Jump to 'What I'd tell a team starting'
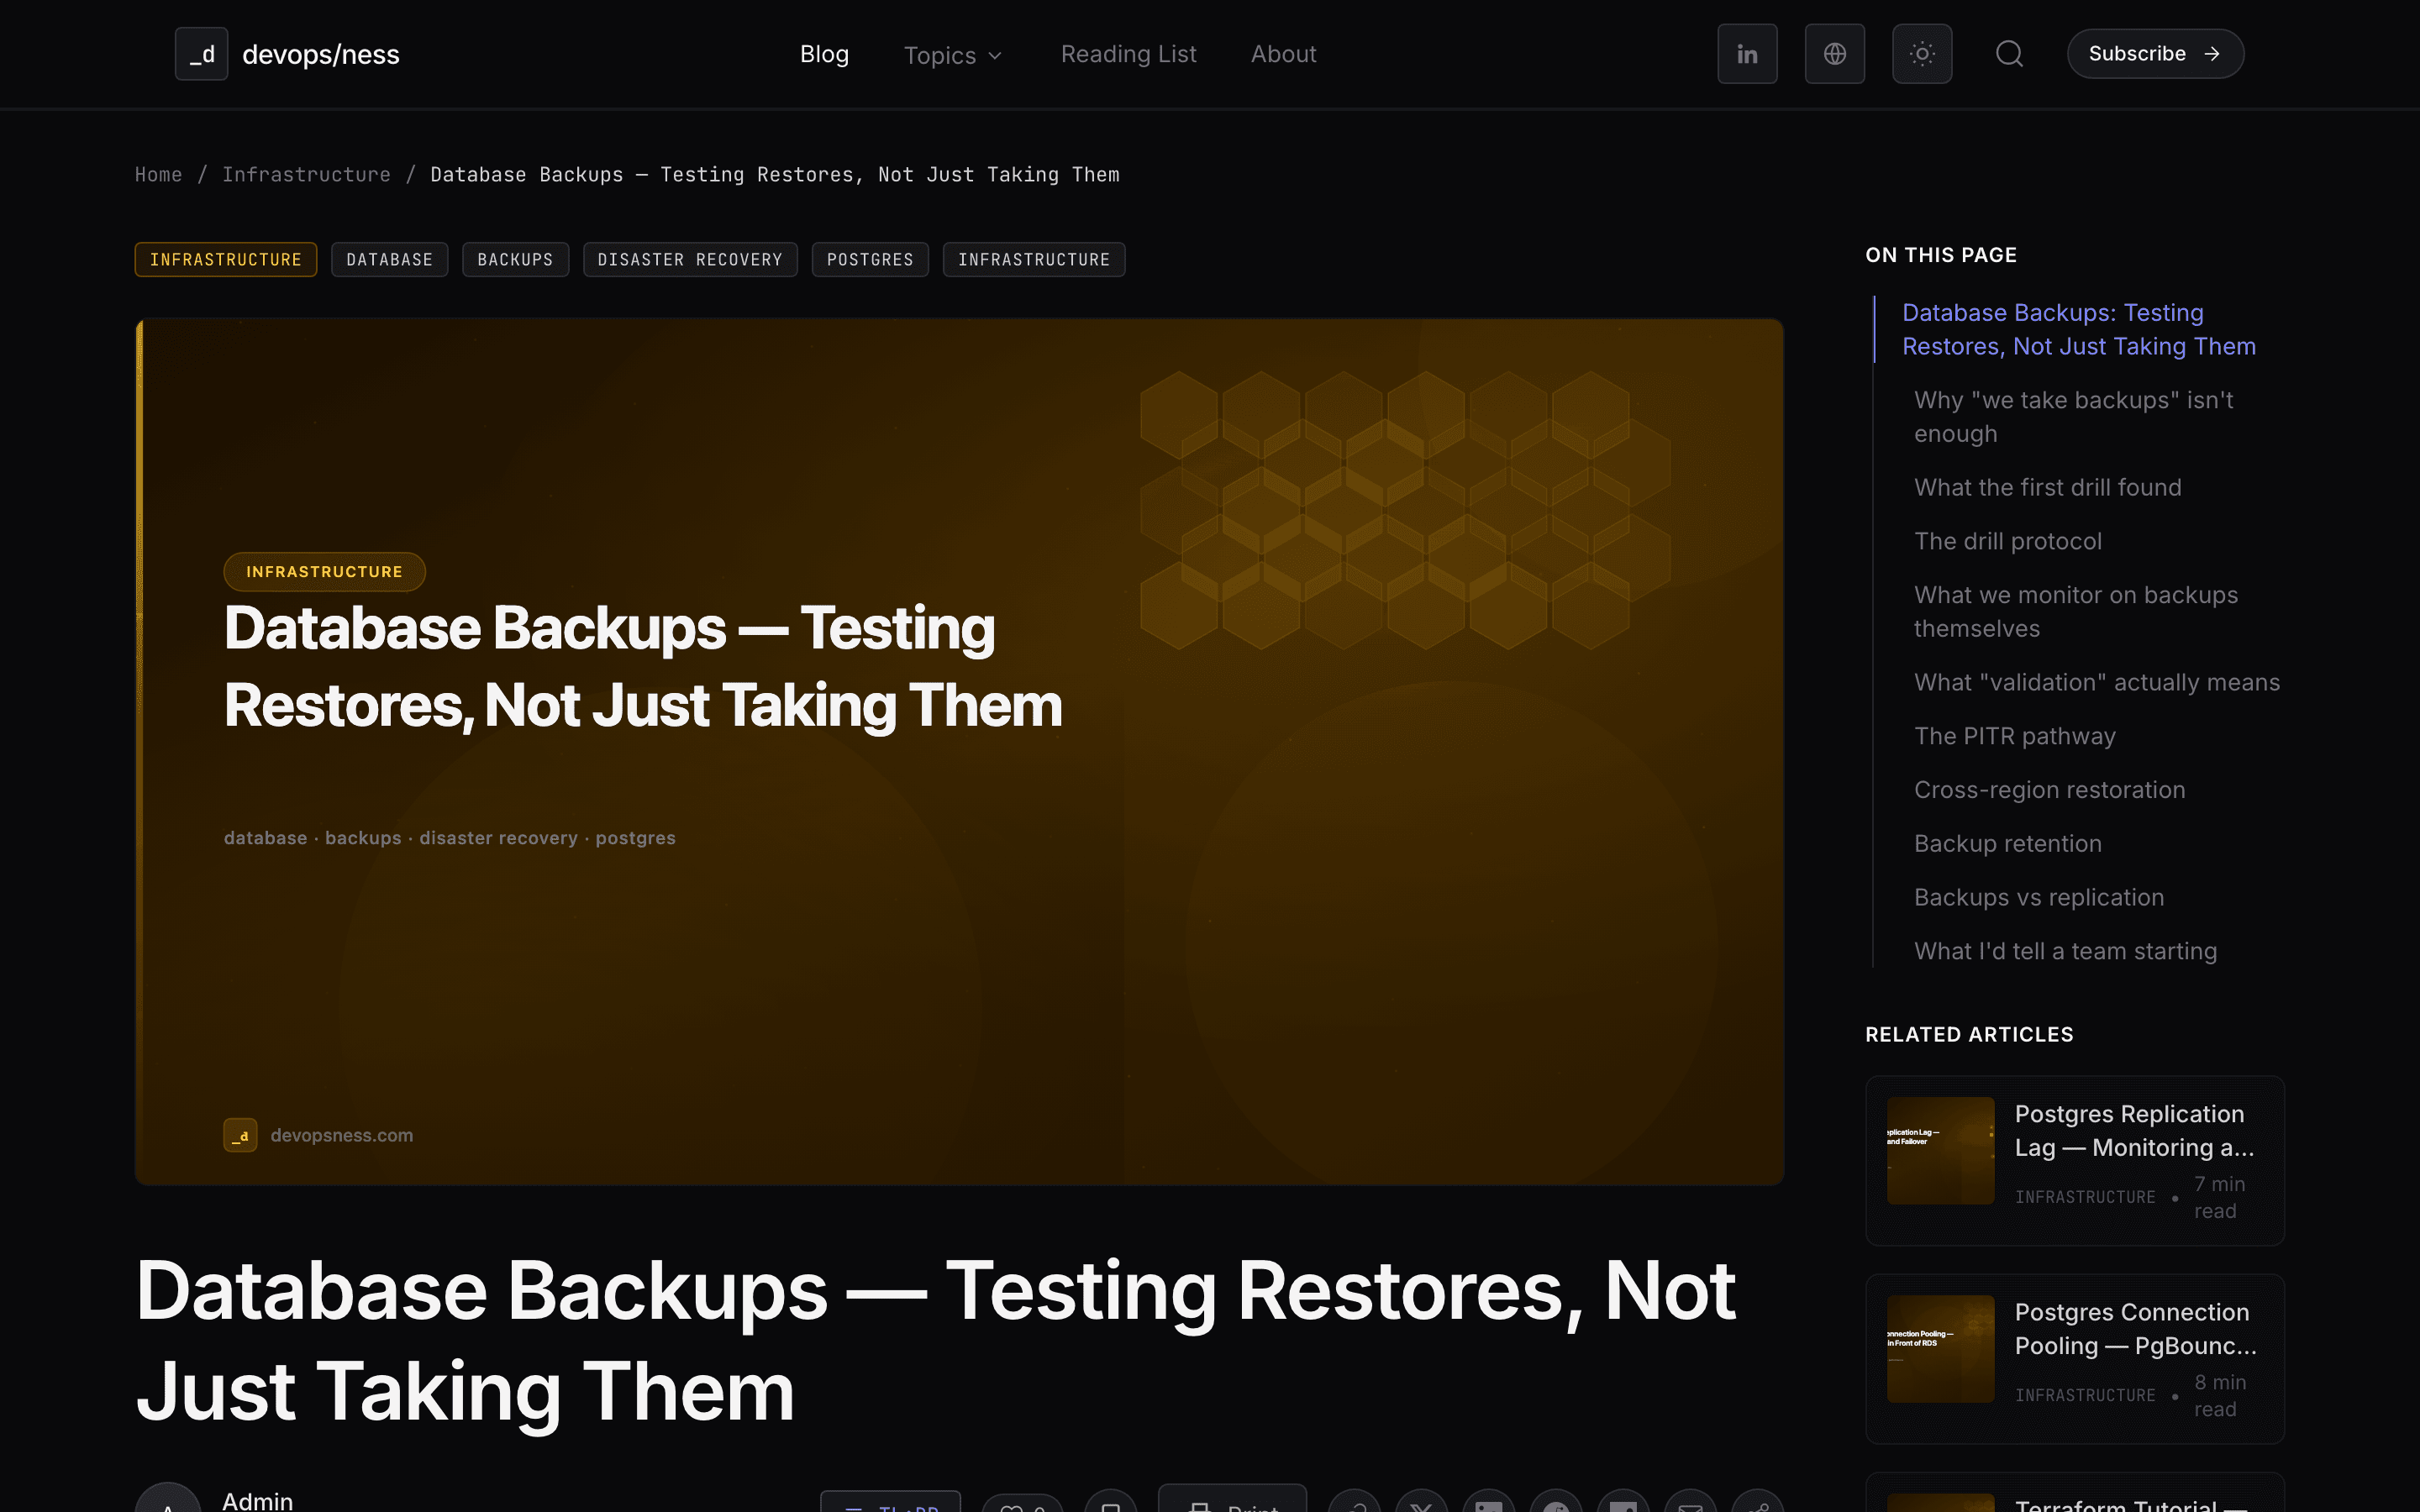The image size is (2420, 1512). 2065,951
